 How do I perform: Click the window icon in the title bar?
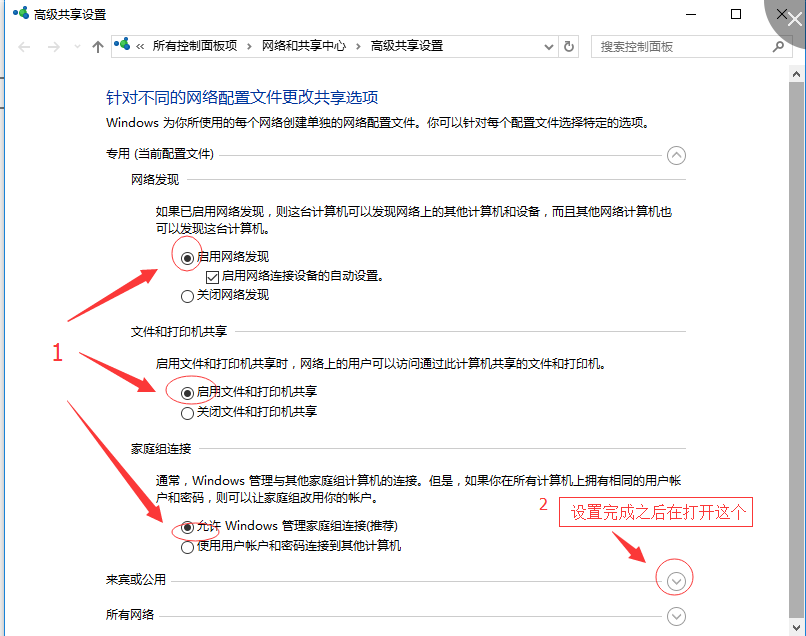(21, 13)
